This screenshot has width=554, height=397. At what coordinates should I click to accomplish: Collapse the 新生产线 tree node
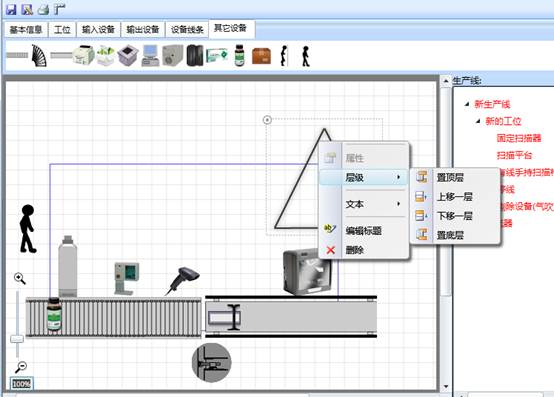(467, 104)
